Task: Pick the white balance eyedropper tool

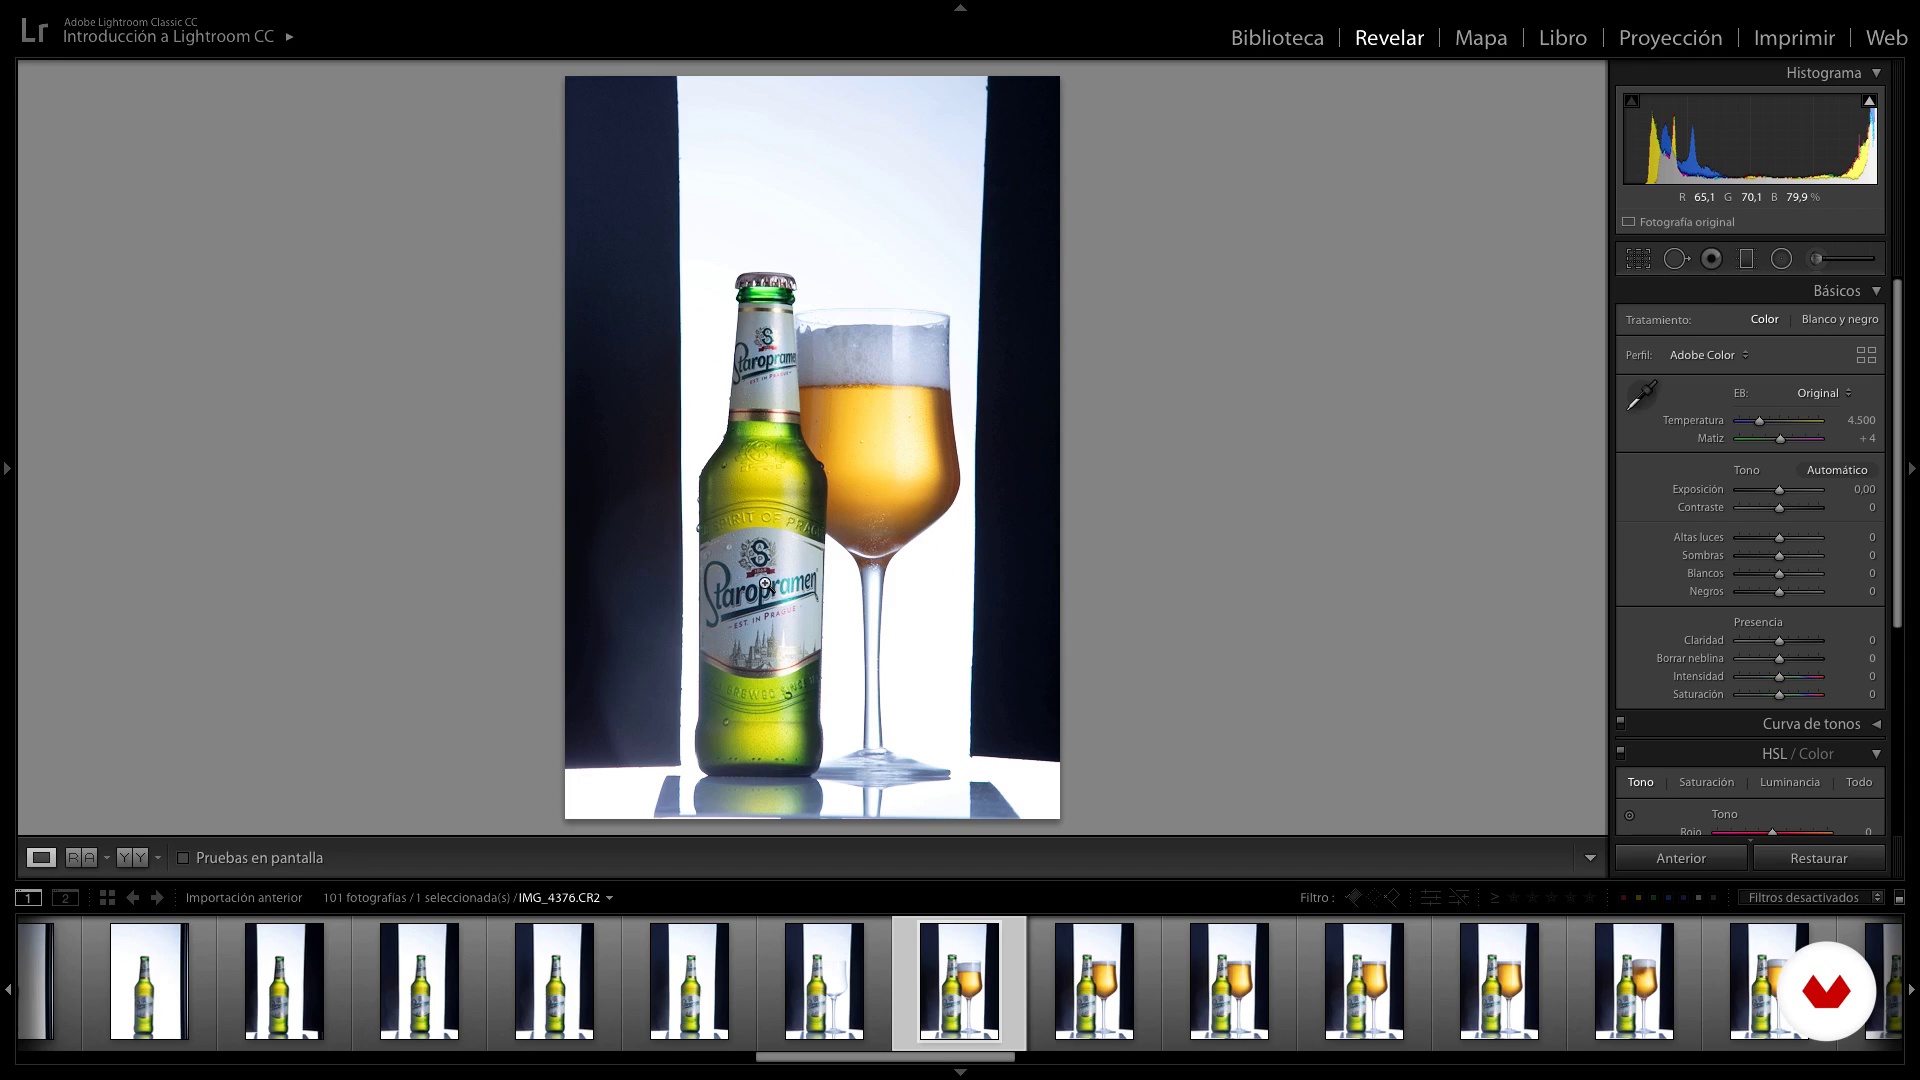Action: (x=1641, y=396)
